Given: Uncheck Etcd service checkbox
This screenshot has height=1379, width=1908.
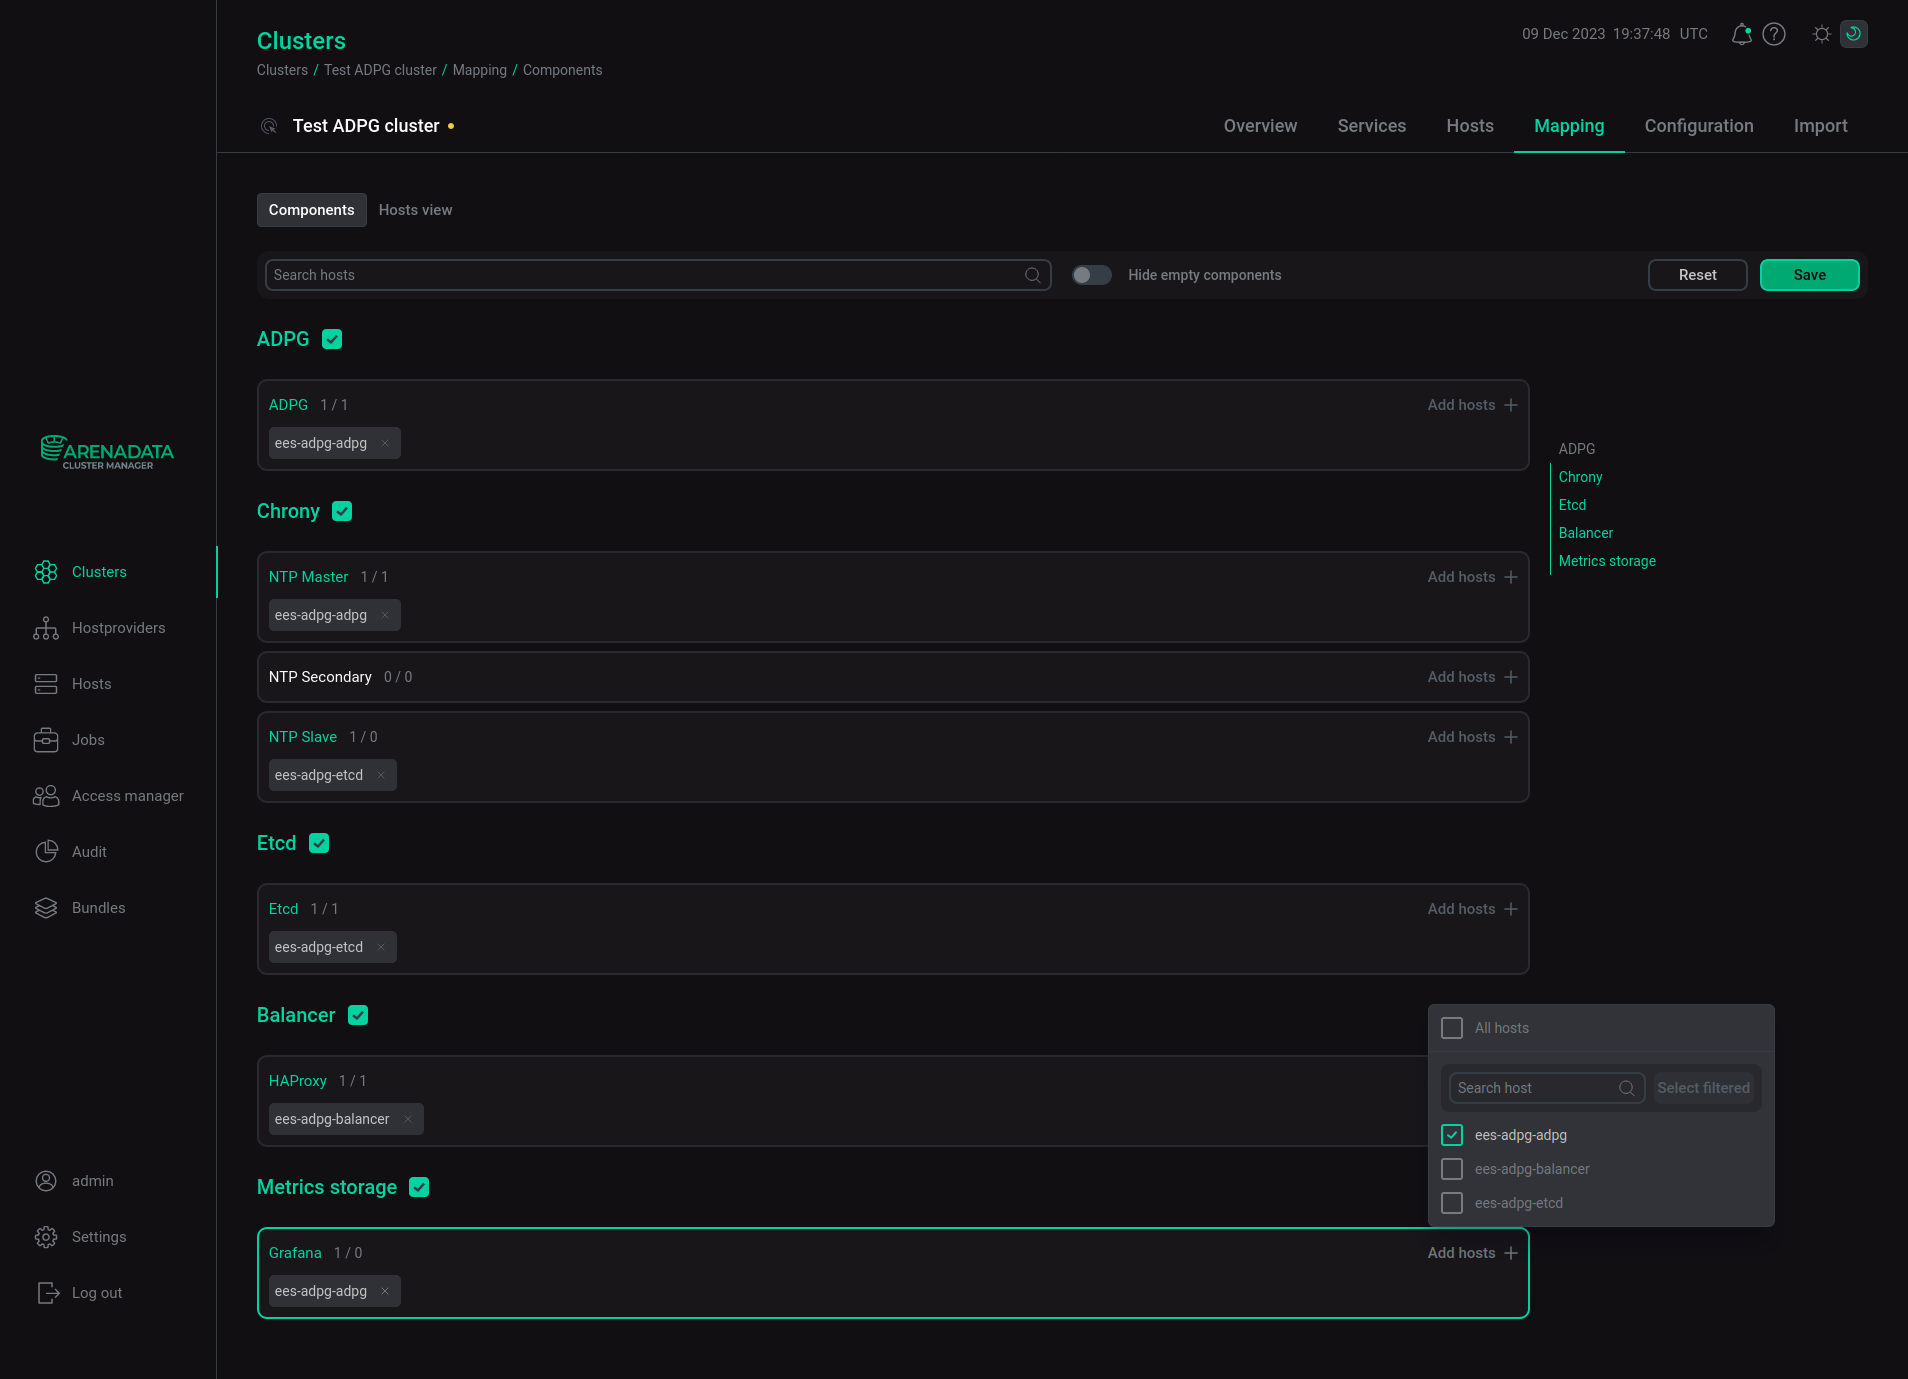Looking at the screenshot, I should pyautogui.click(x=319, y=843).
